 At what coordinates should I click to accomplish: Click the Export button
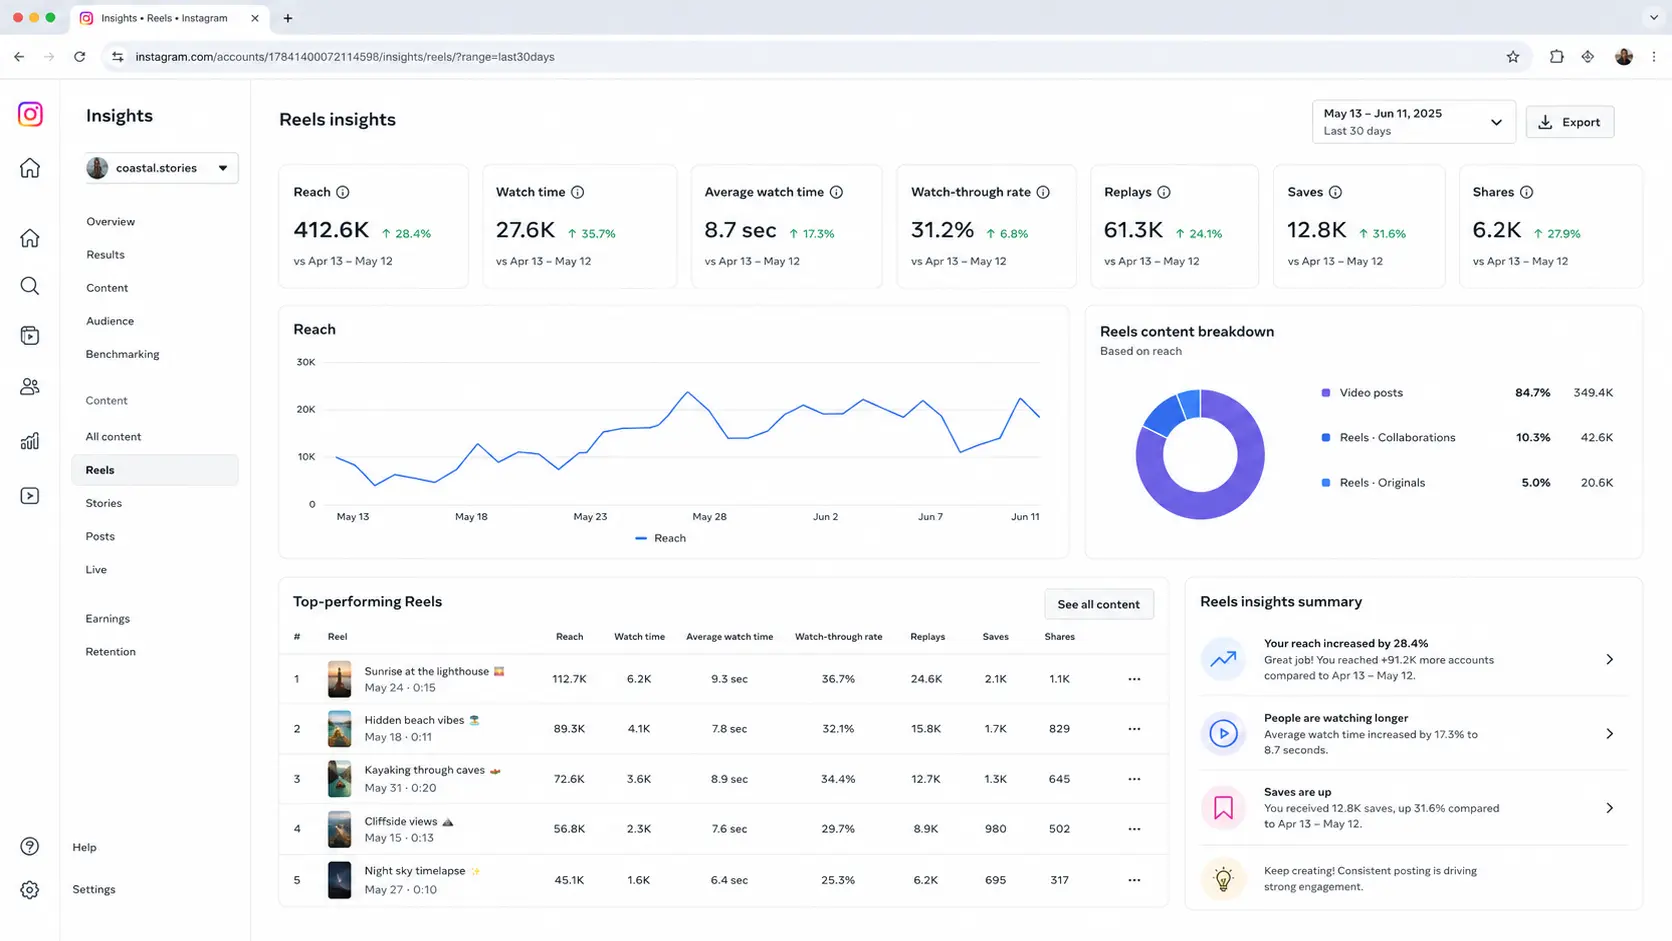[1570, 122]
